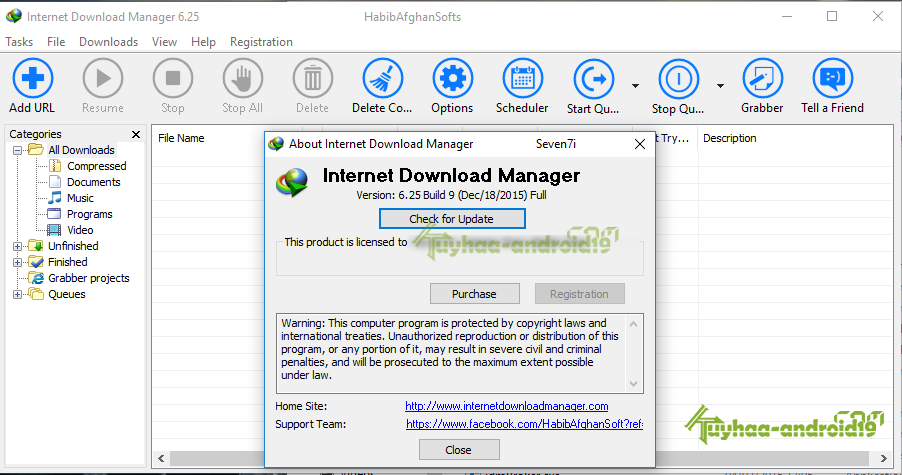Select the Programs category icon
This screenshot has width=902, height=475.
54,214
